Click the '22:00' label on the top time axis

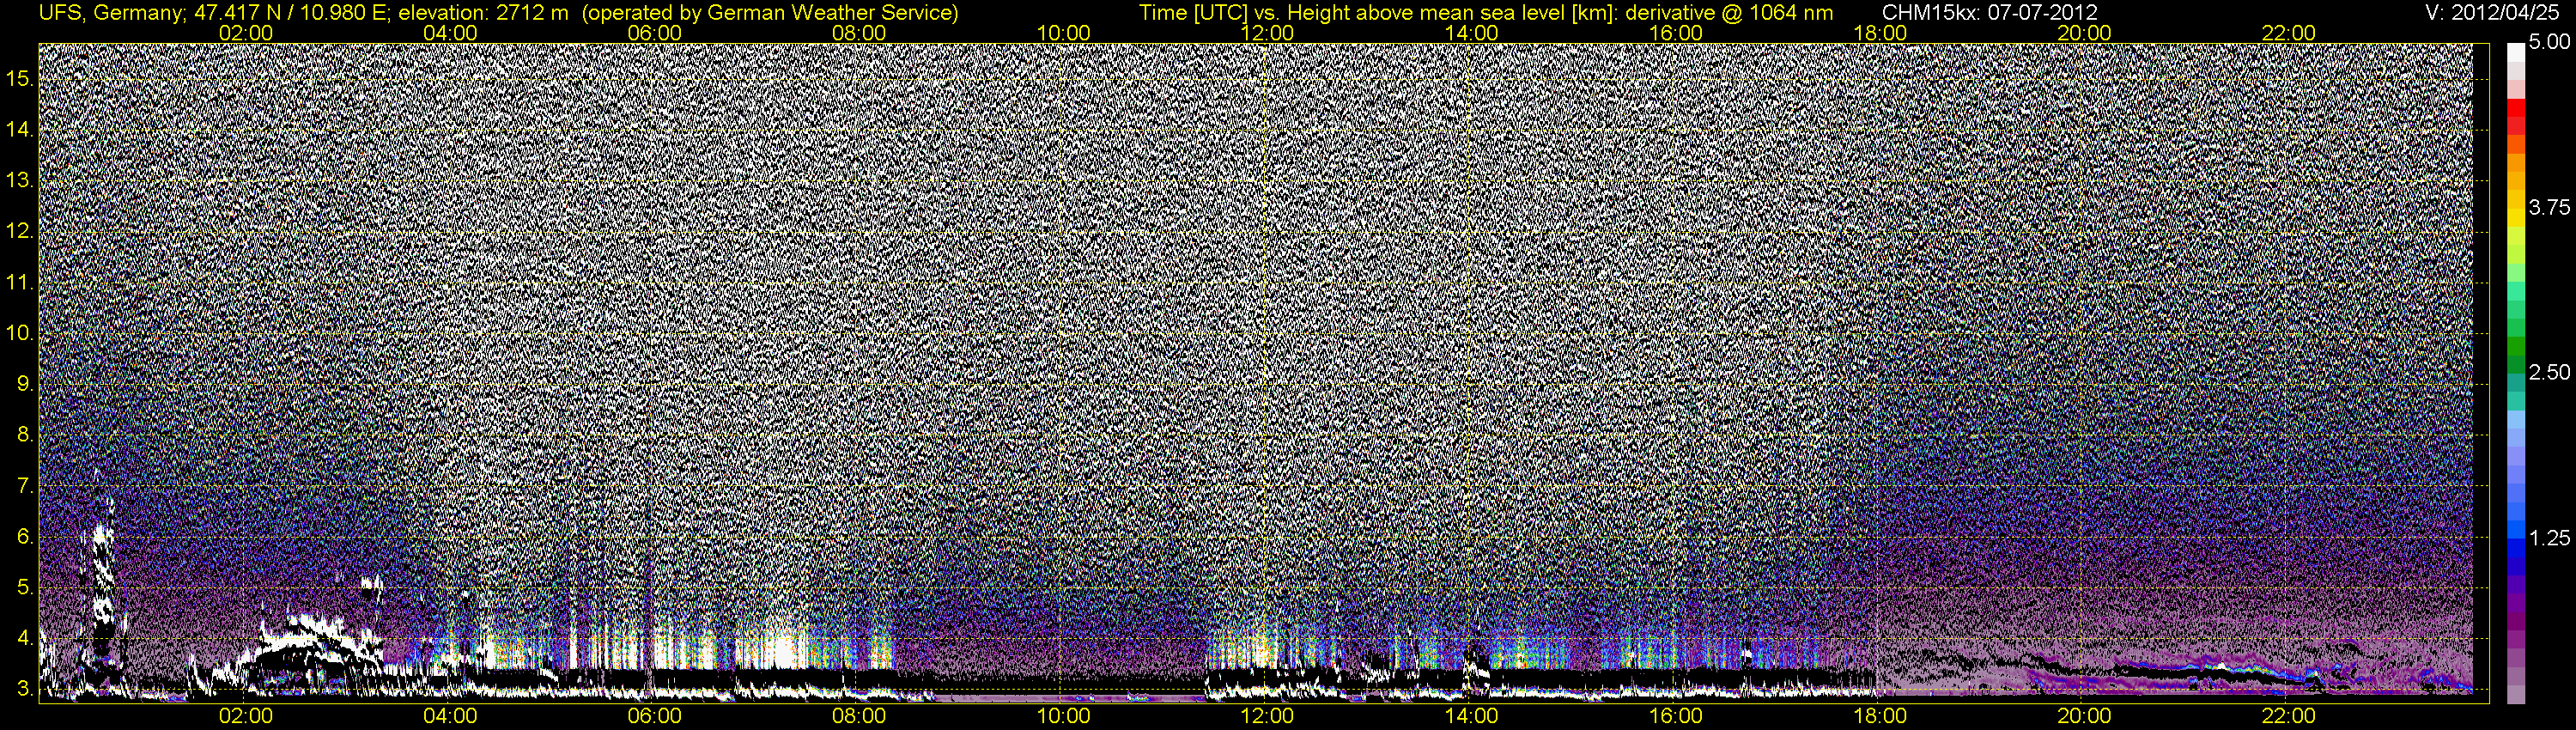[2289, 34]
